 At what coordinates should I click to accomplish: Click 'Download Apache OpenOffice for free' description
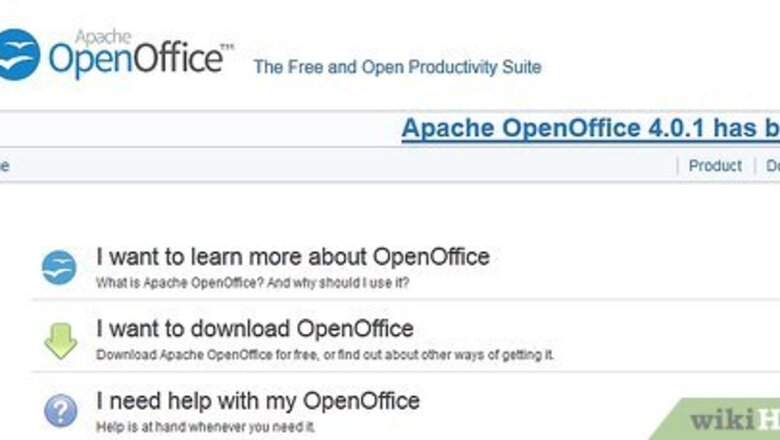[325, 355]
